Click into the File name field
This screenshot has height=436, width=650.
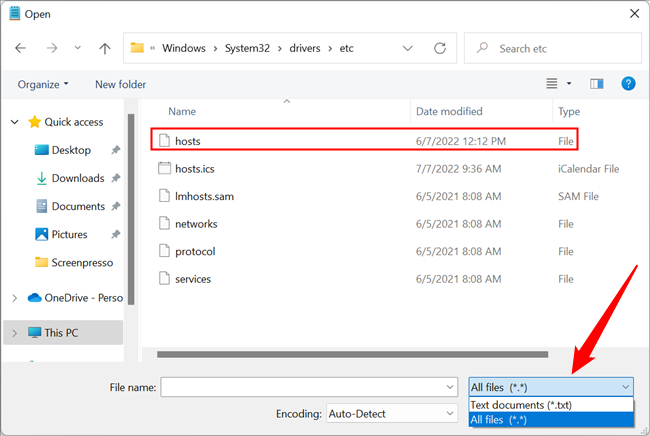(x=300, y=387)
